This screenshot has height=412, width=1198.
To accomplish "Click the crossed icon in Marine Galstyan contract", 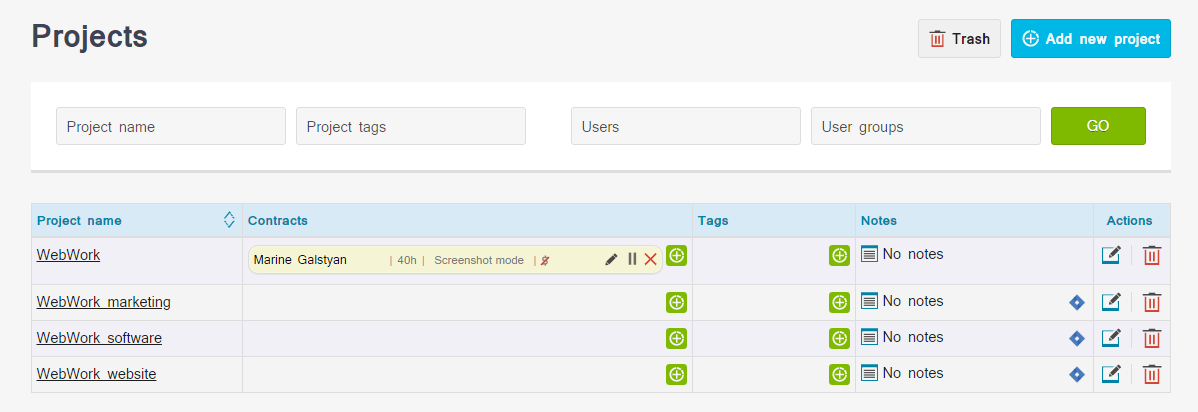I will point(545,261).
